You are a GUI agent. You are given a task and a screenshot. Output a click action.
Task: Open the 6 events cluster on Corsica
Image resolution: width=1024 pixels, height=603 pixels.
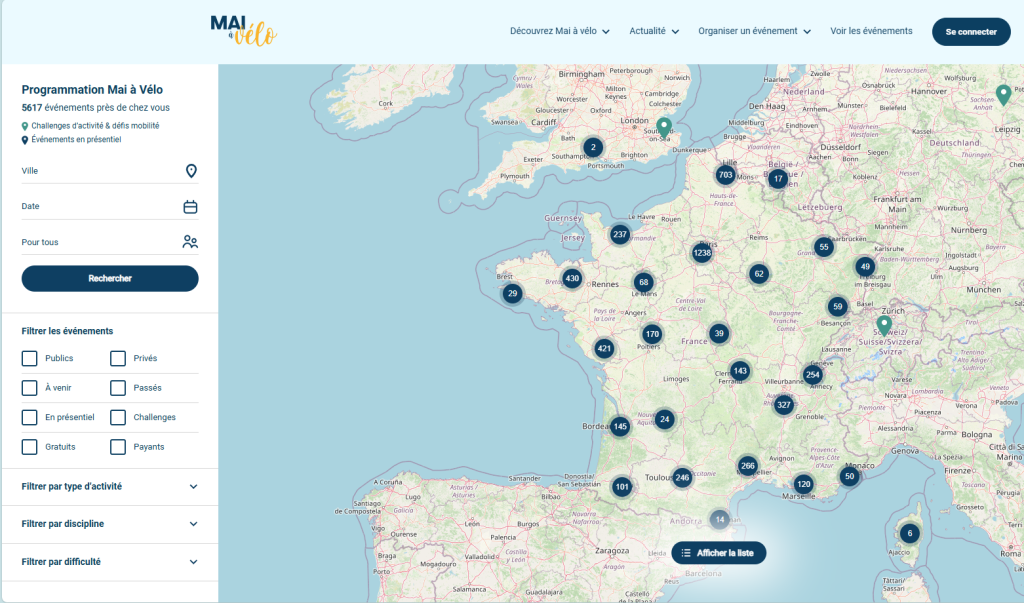(x=910, y=533)
